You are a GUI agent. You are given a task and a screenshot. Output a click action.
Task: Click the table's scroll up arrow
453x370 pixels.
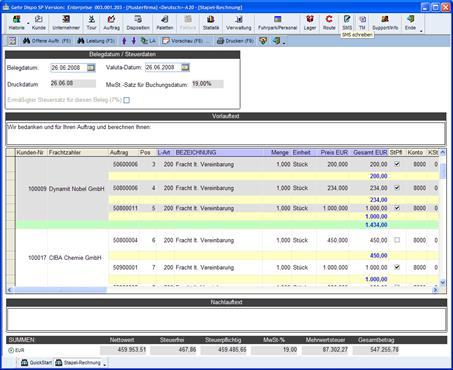(443, 153)
